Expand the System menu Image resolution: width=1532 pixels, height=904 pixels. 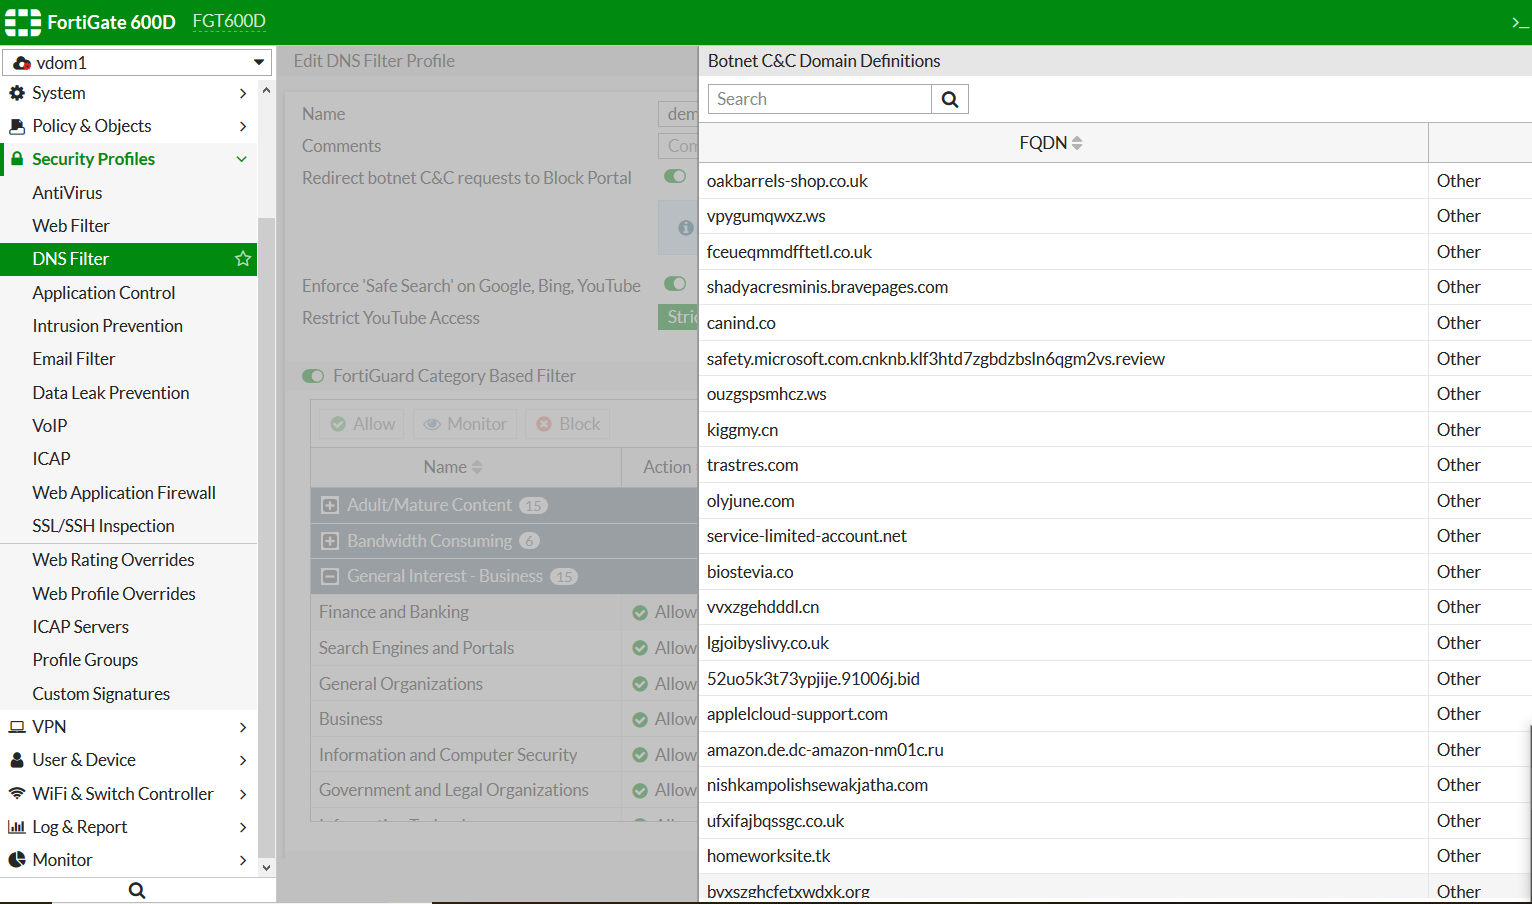pyautogui.click(x=243, y=93)
